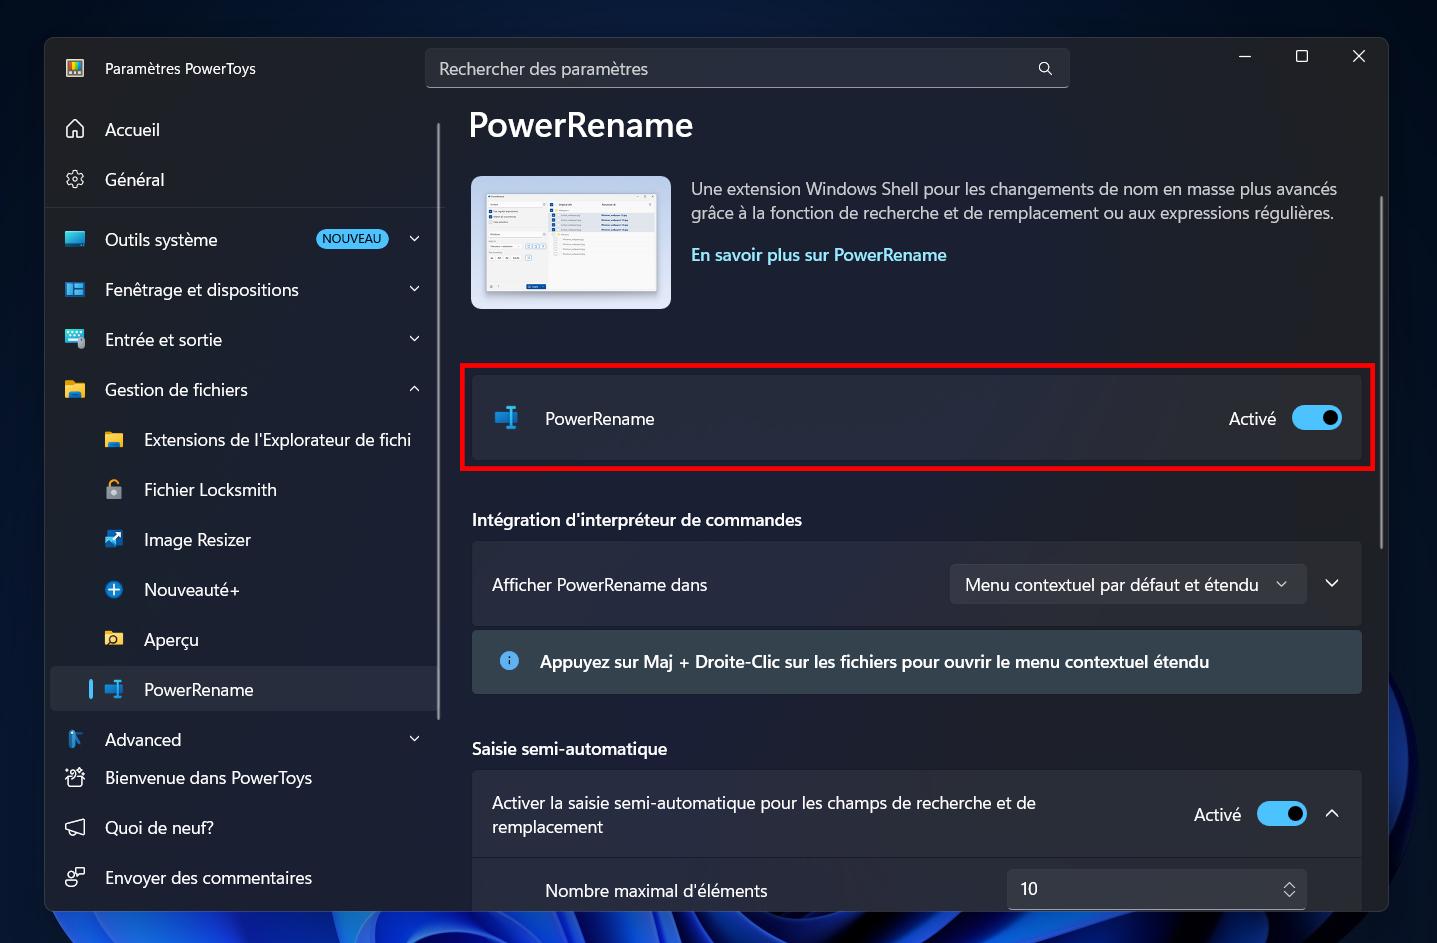Click the Envoyer des commentaires feedback icon
The height and width of the screenshot is (943, 1437).
pyautogui.click(x=75, y=877)
